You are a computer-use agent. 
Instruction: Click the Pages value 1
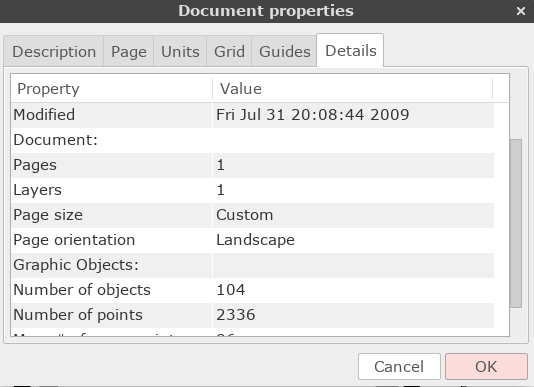tap(221, 165)
